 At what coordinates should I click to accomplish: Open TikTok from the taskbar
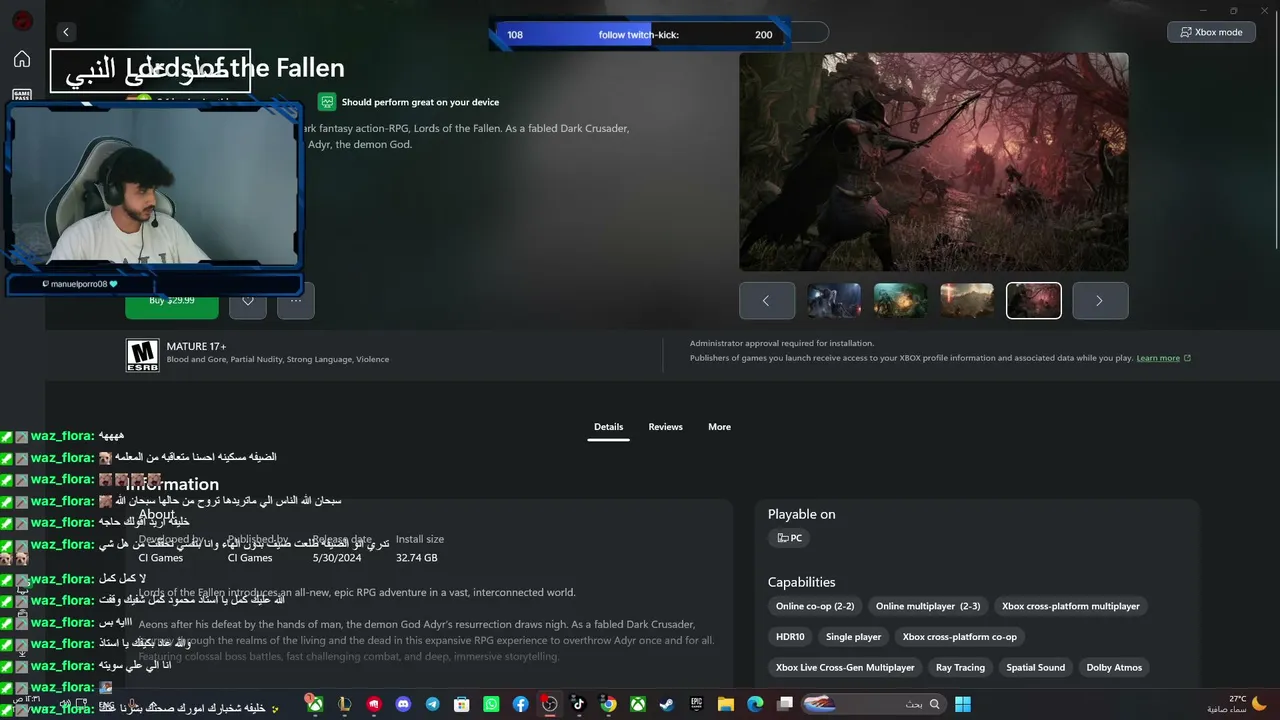pos(578,704)
